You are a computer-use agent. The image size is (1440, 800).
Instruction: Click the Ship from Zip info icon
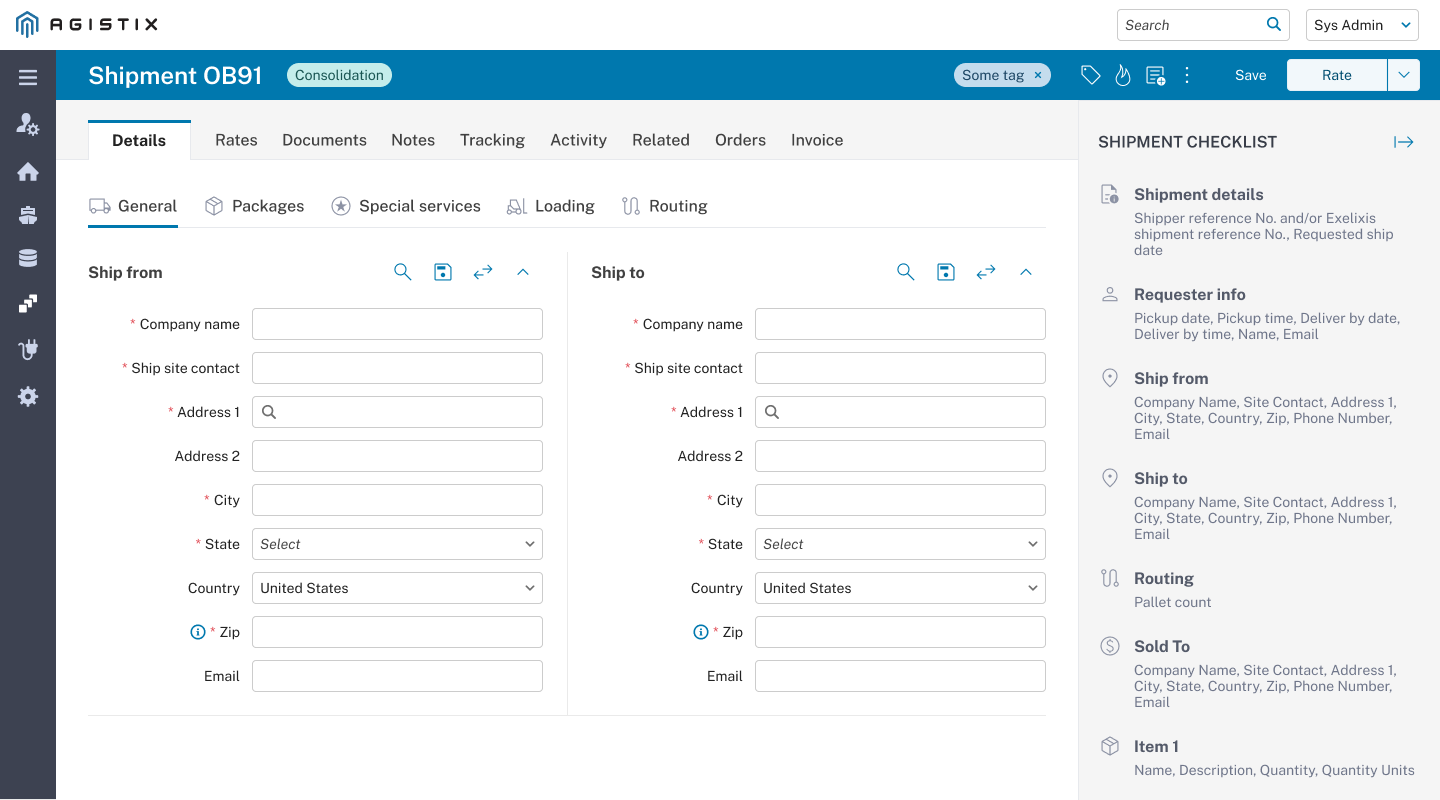[198, 632]
